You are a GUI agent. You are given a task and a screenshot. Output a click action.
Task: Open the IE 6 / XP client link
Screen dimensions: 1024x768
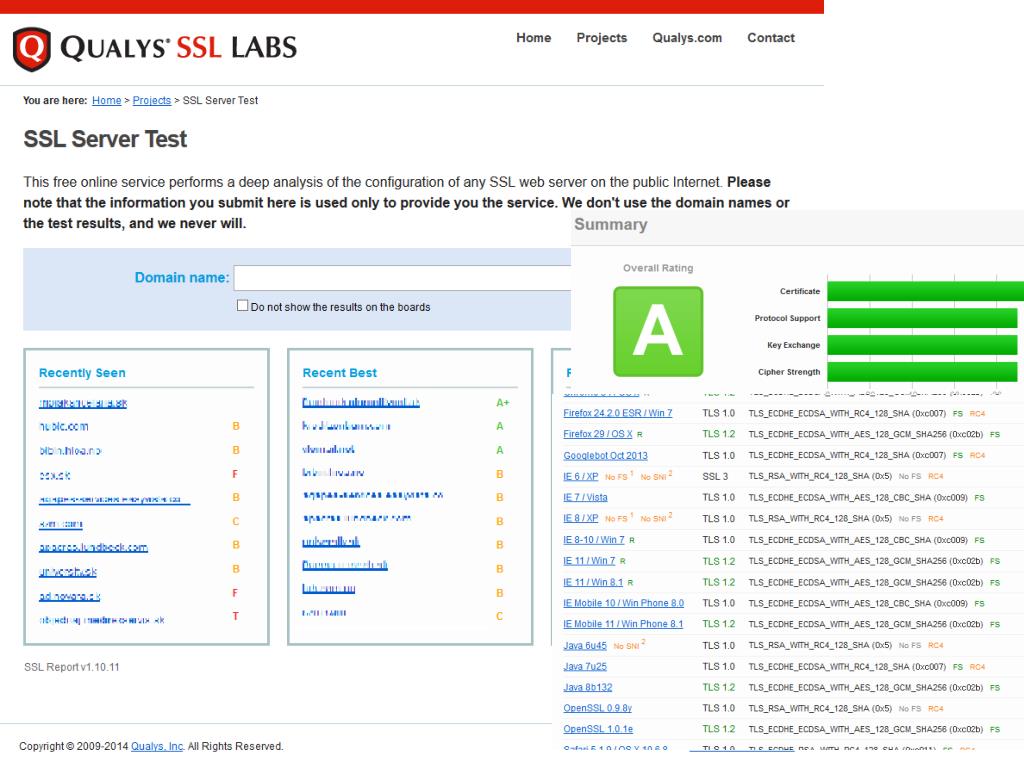pyautogui.click(x=581, y=477)
